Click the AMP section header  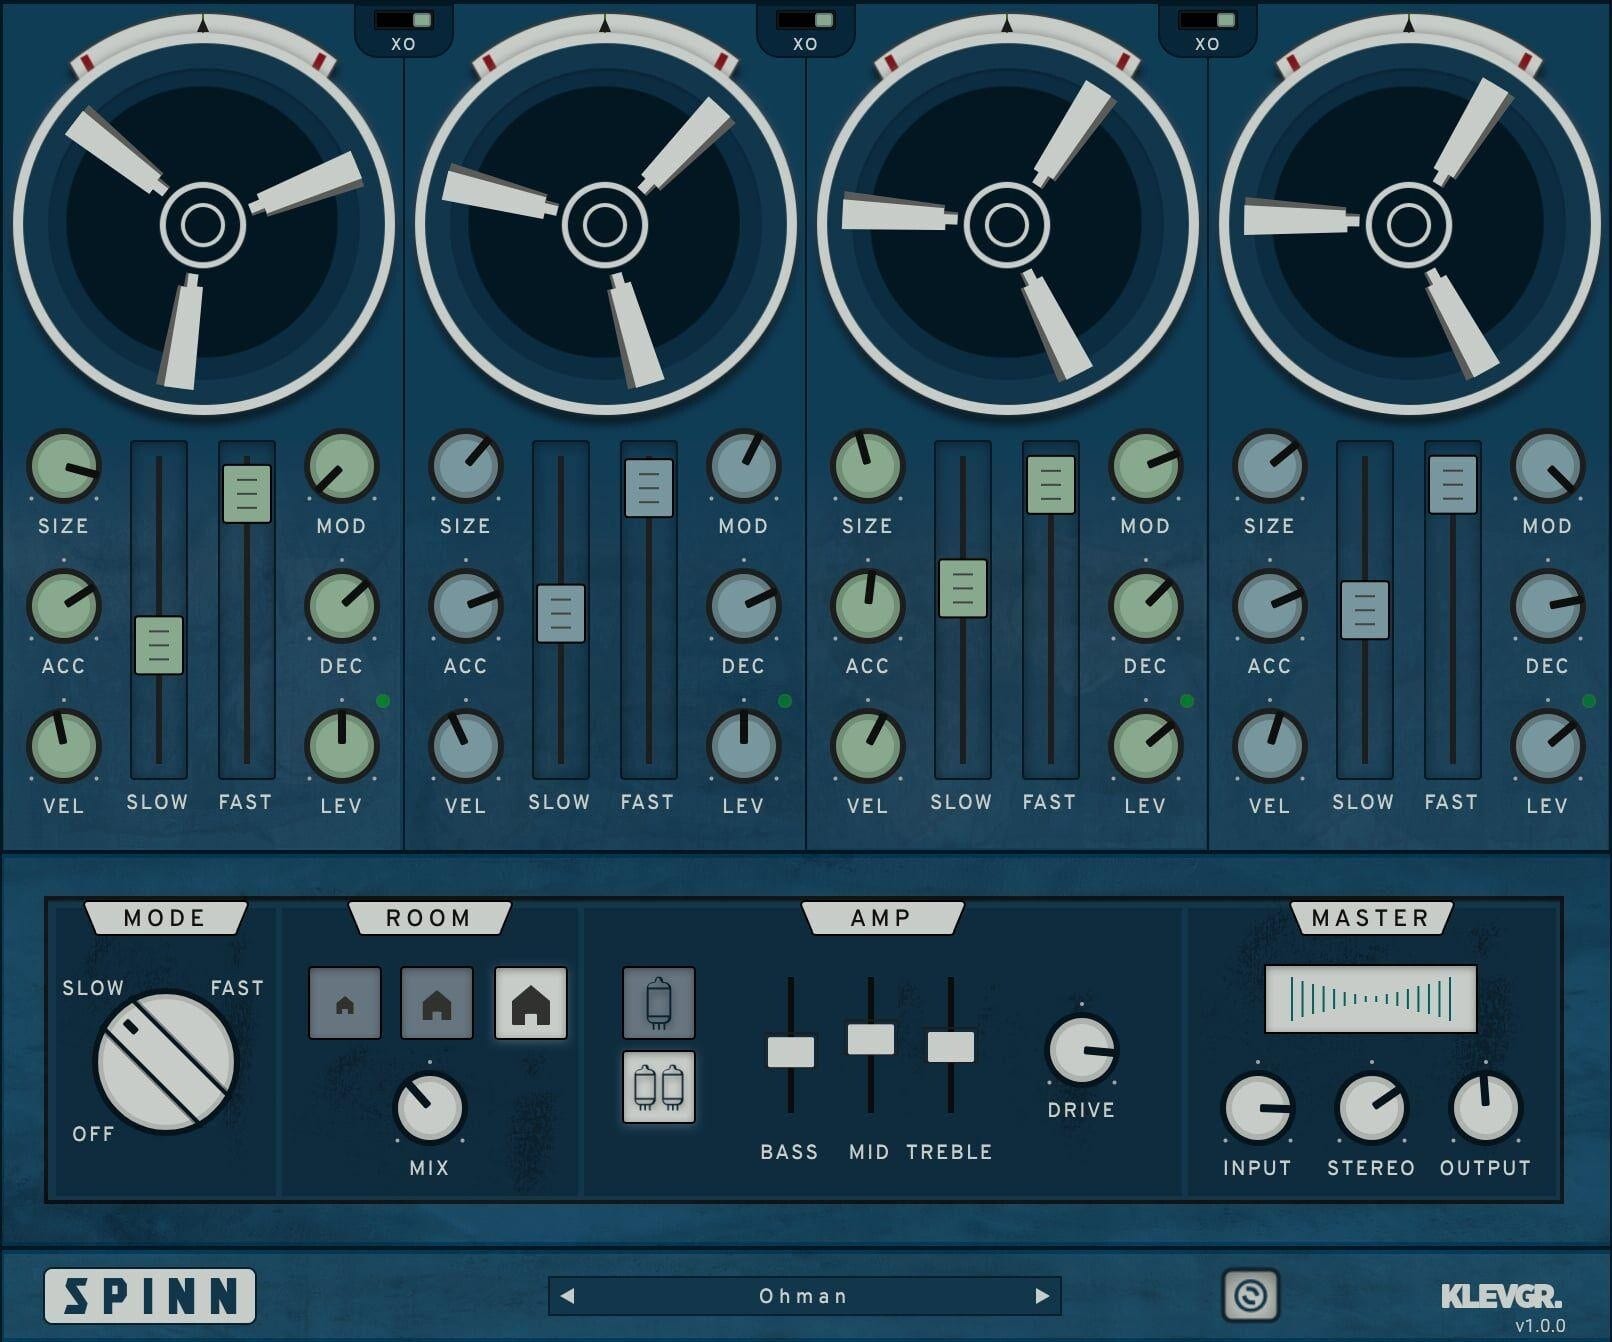(x=880, y=917)
